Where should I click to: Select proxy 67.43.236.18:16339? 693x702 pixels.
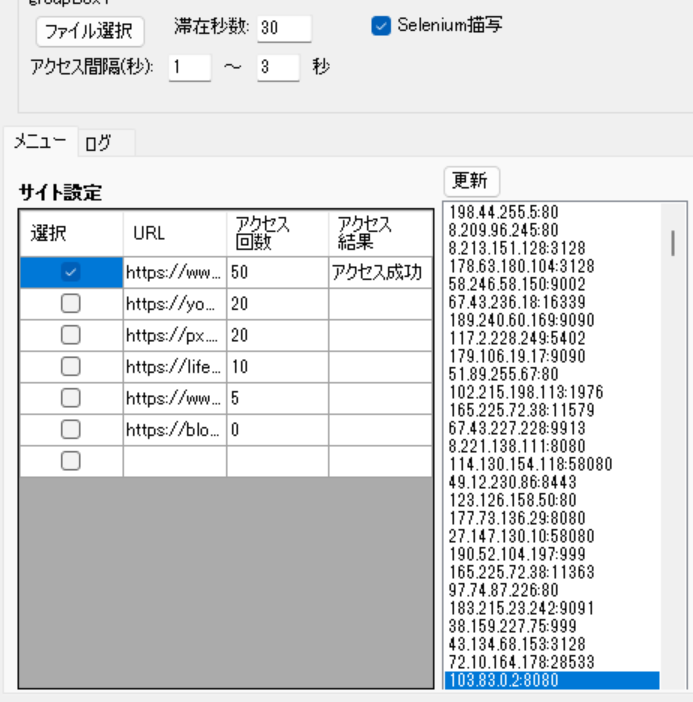(x=552, y=302)
